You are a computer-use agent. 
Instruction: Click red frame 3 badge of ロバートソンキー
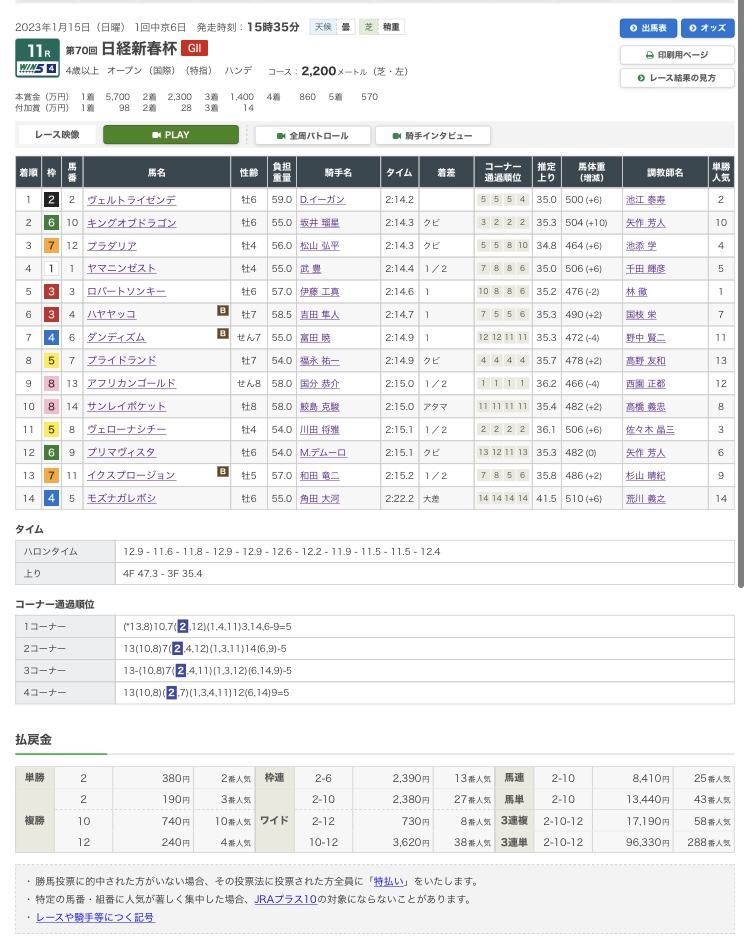pyautogui.click(x=52, y=292)
